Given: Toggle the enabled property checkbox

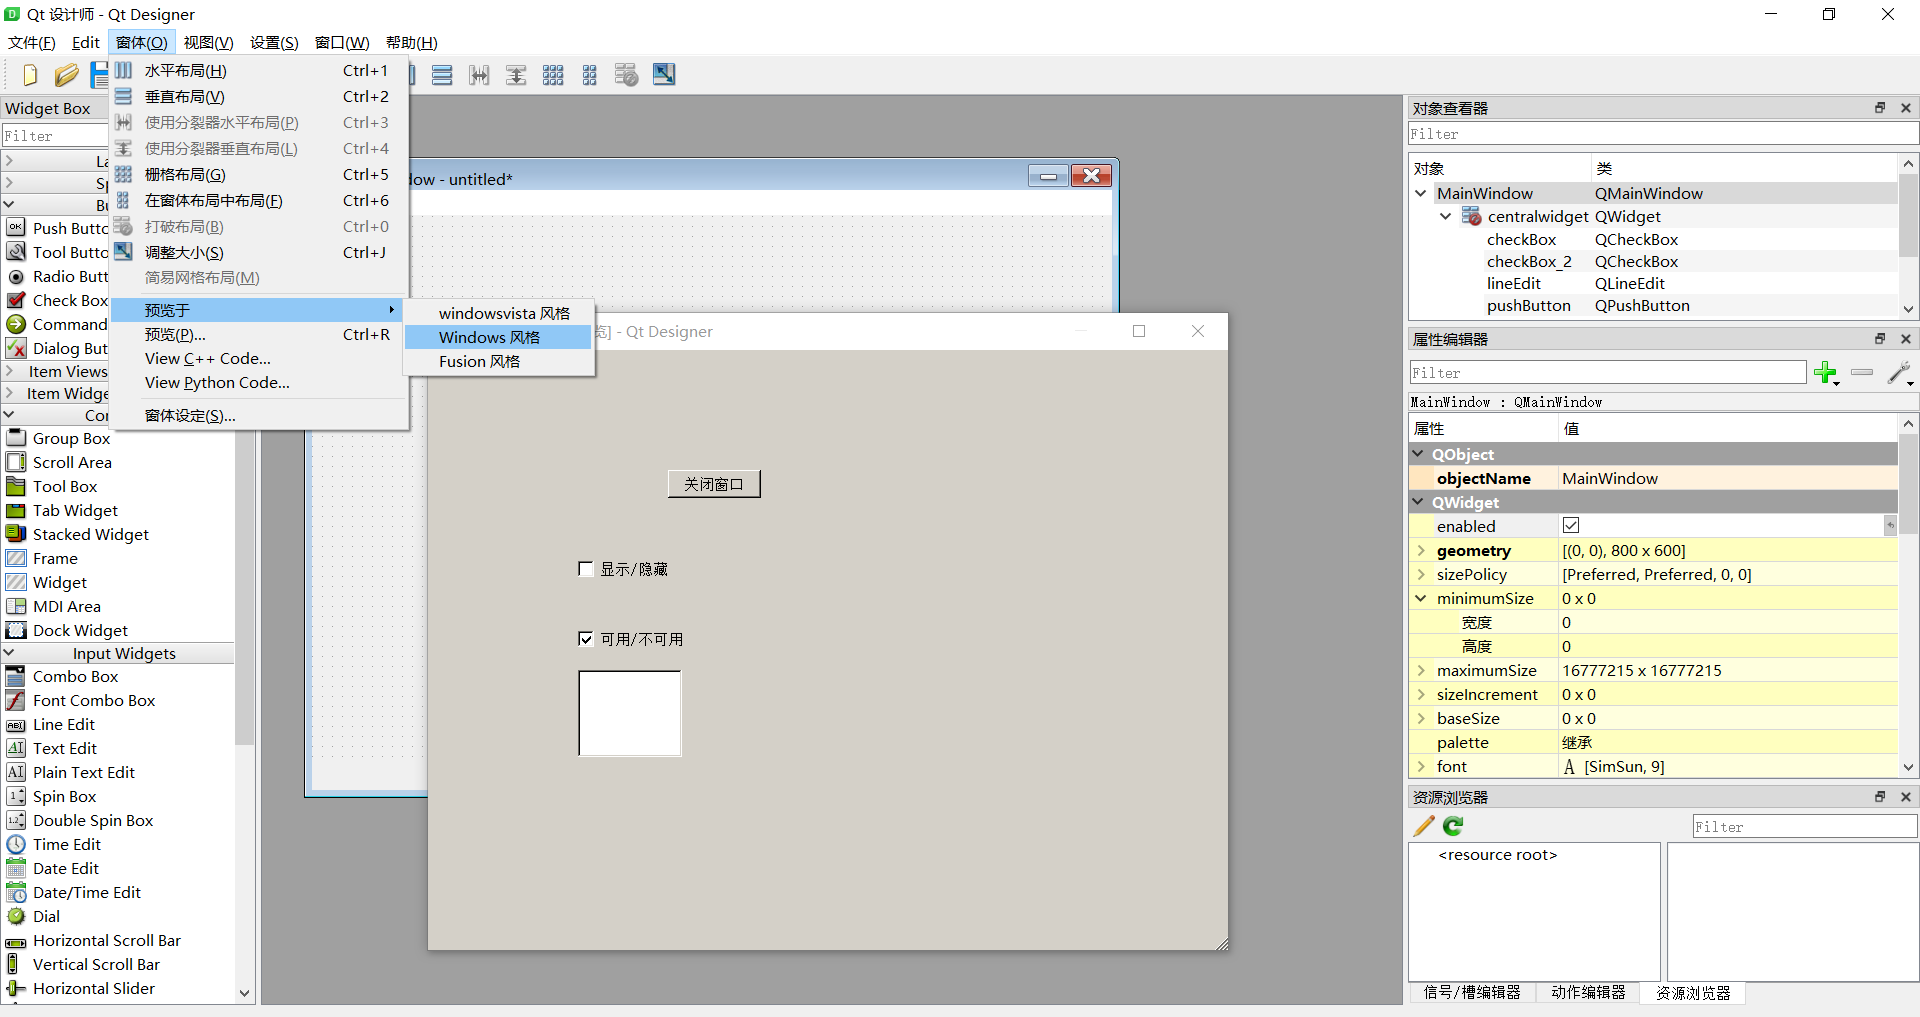Looking at the screenshot, I should [x=1571, y=526].
